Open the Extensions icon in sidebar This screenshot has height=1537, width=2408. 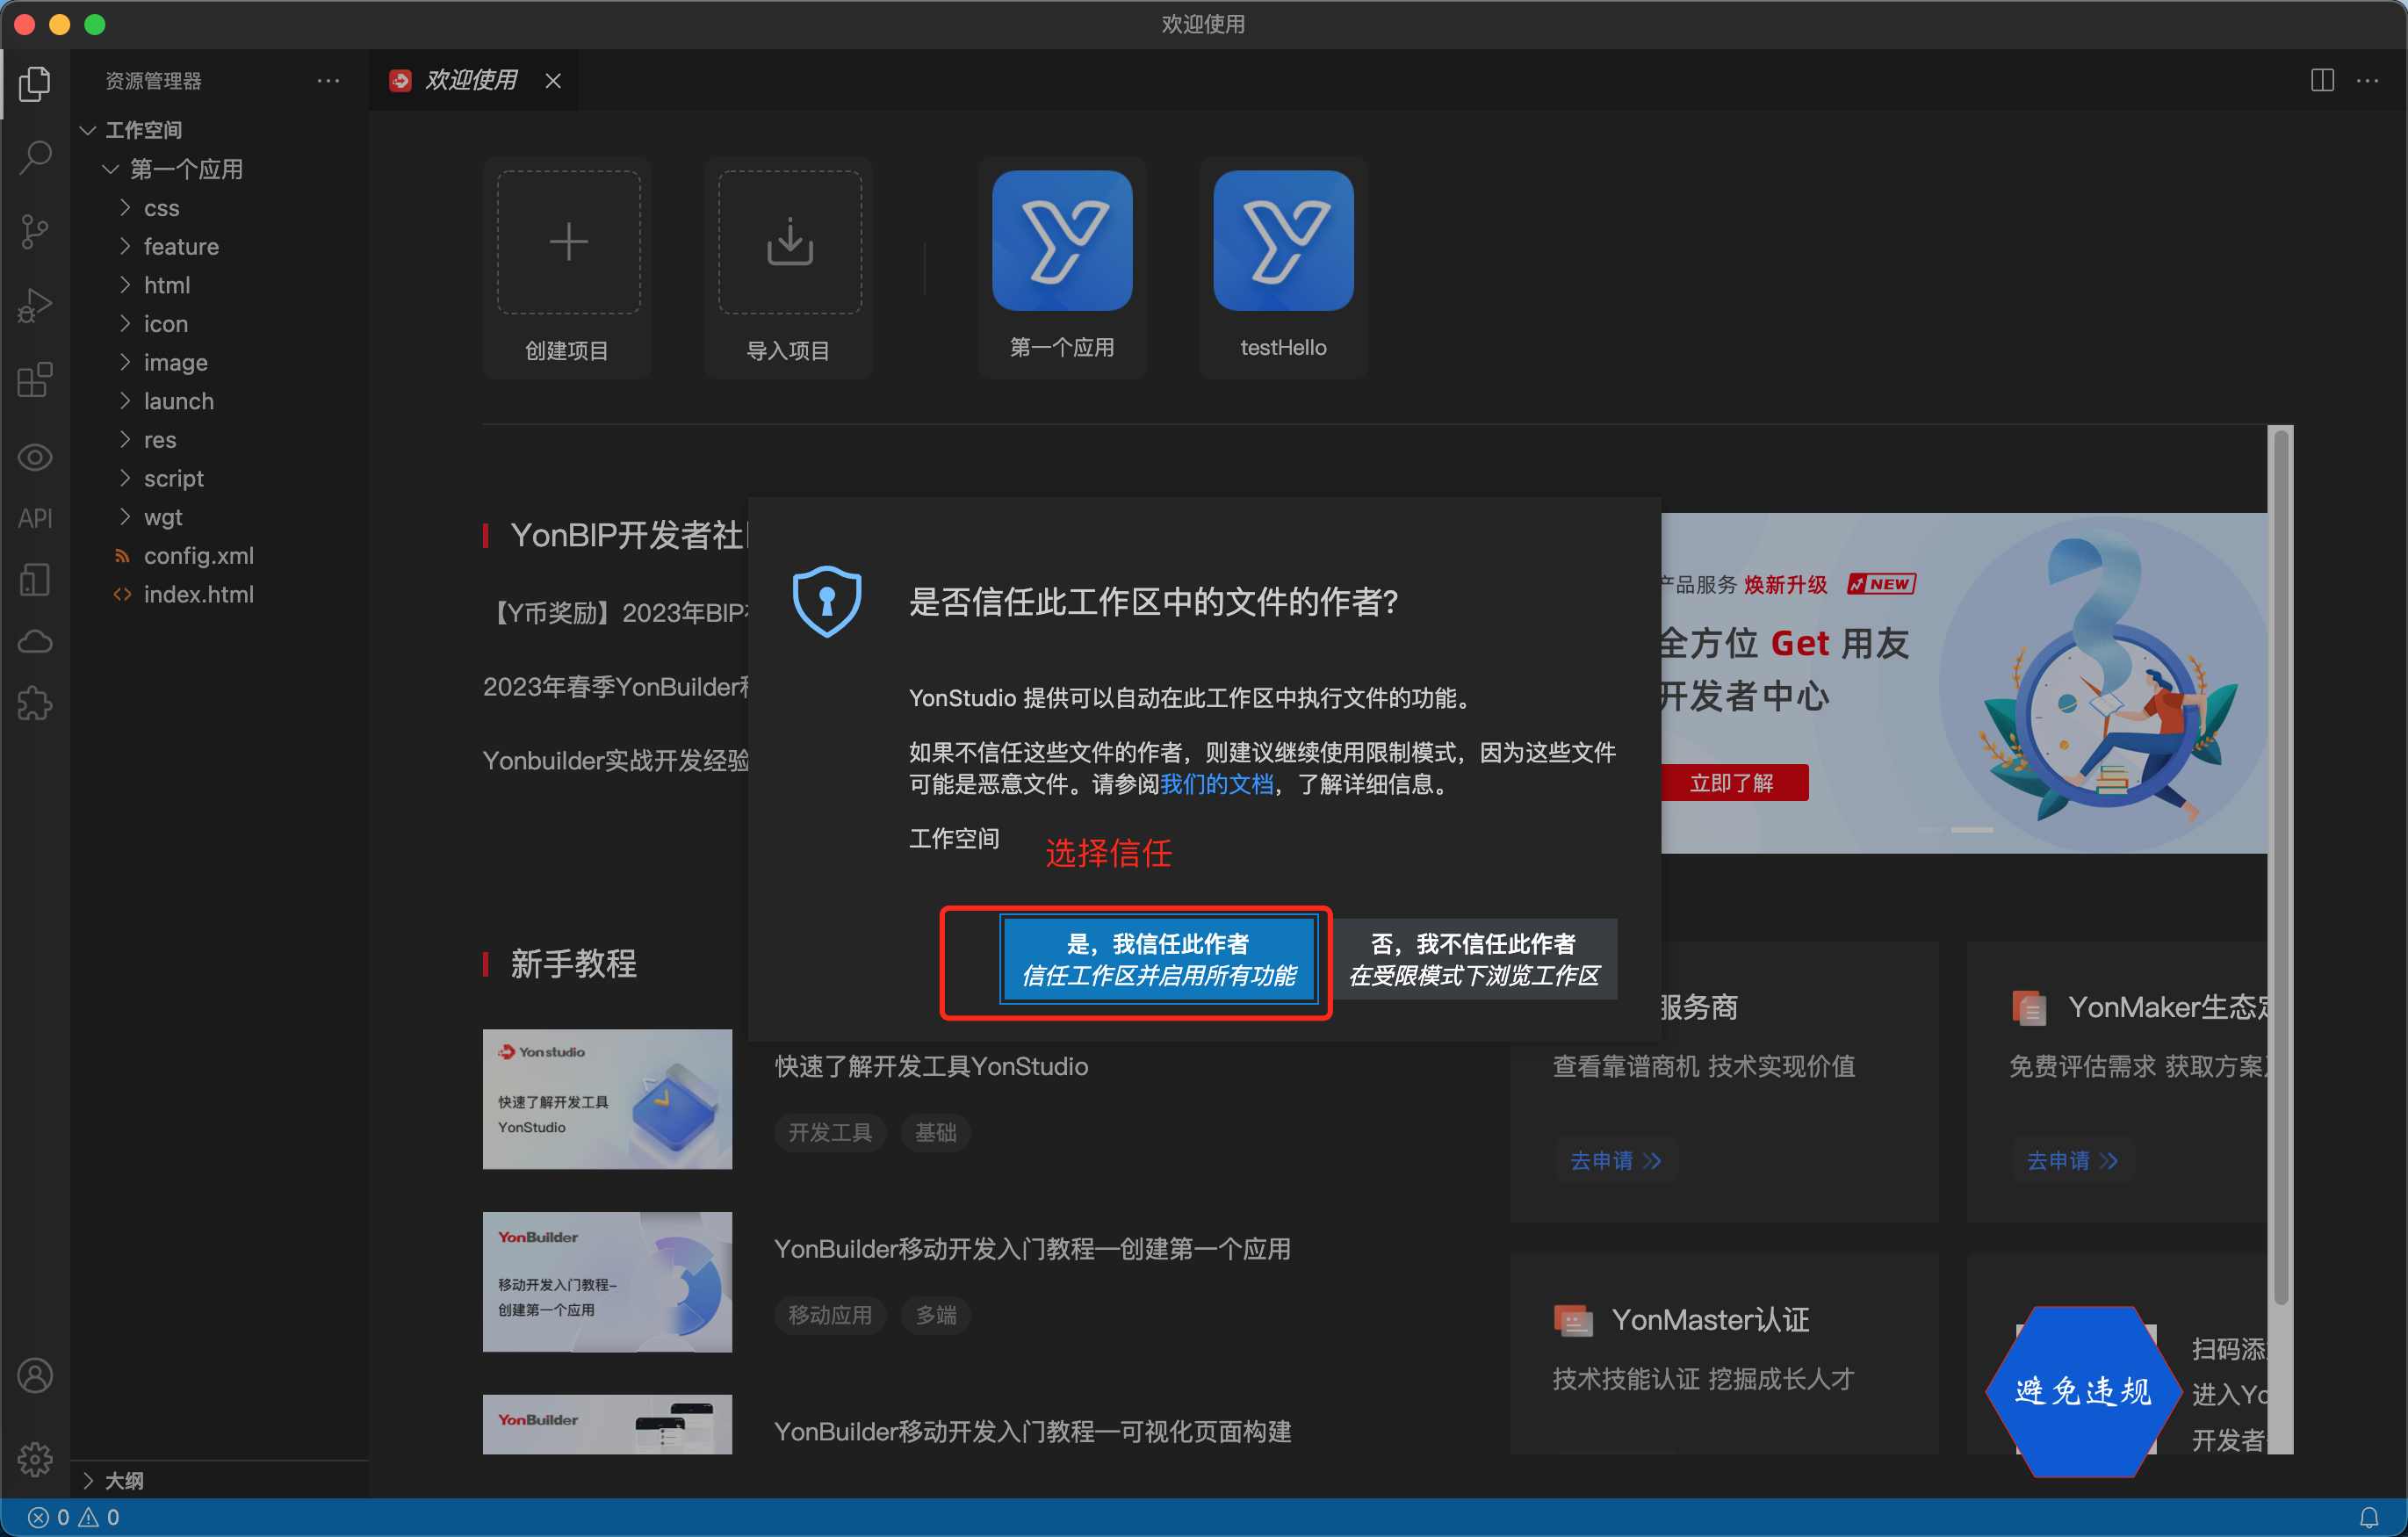[x=36, y=381]
